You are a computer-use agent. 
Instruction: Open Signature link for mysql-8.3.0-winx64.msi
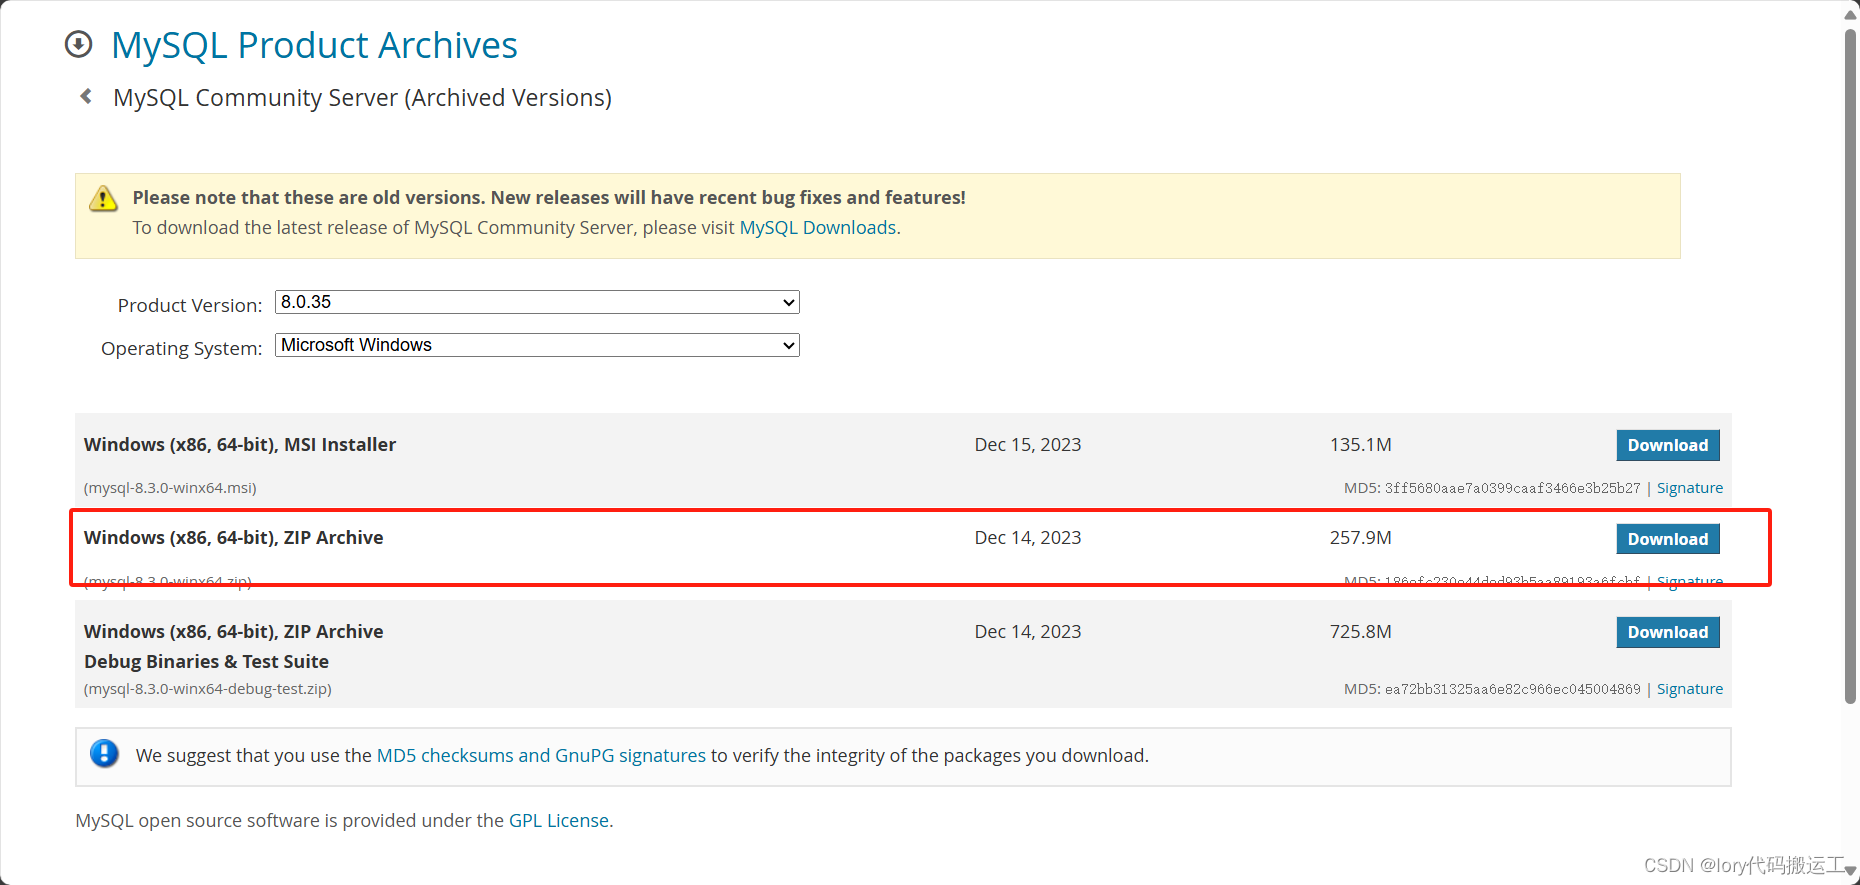(x=1690, y=488)
